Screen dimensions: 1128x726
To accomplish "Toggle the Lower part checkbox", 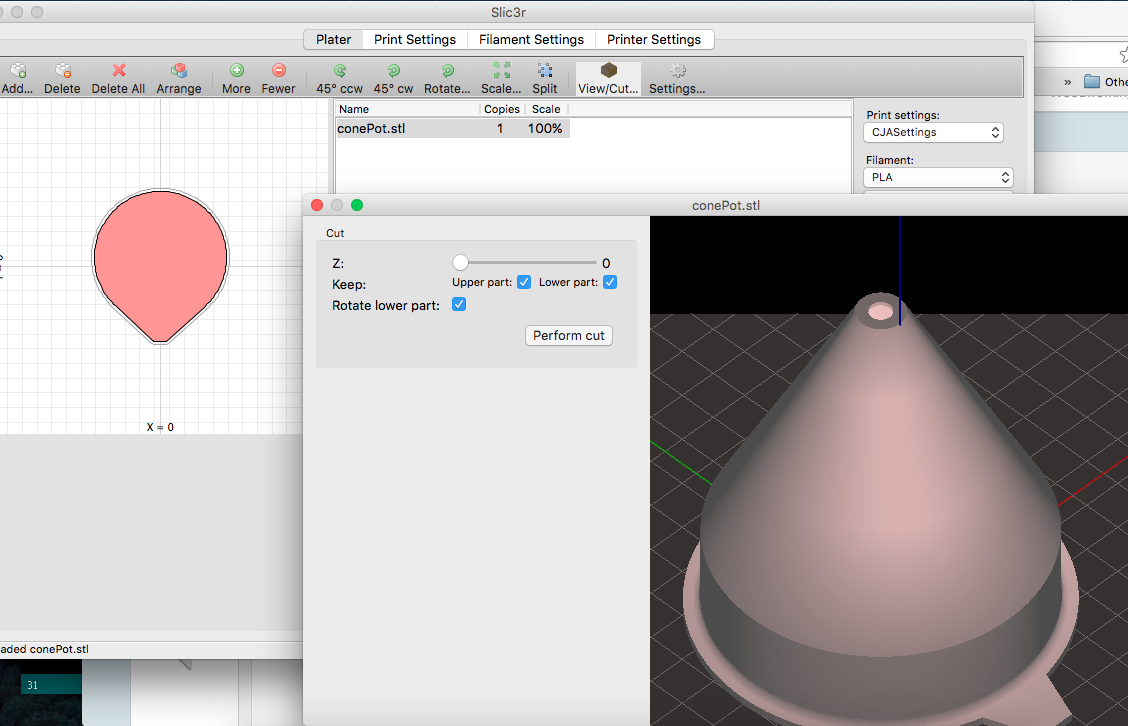I will pyautogui.click(x=609, y=282).
